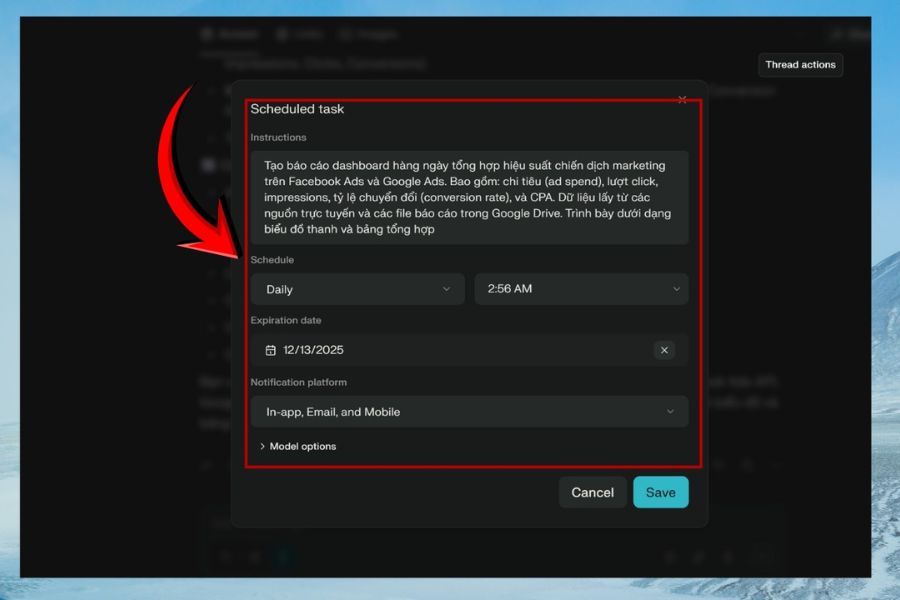Save the scheduled task

(x=660, y=492)
